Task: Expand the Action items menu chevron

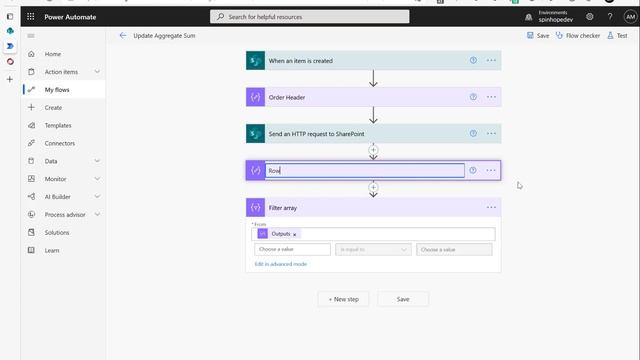Action: (x=97, y=72)
